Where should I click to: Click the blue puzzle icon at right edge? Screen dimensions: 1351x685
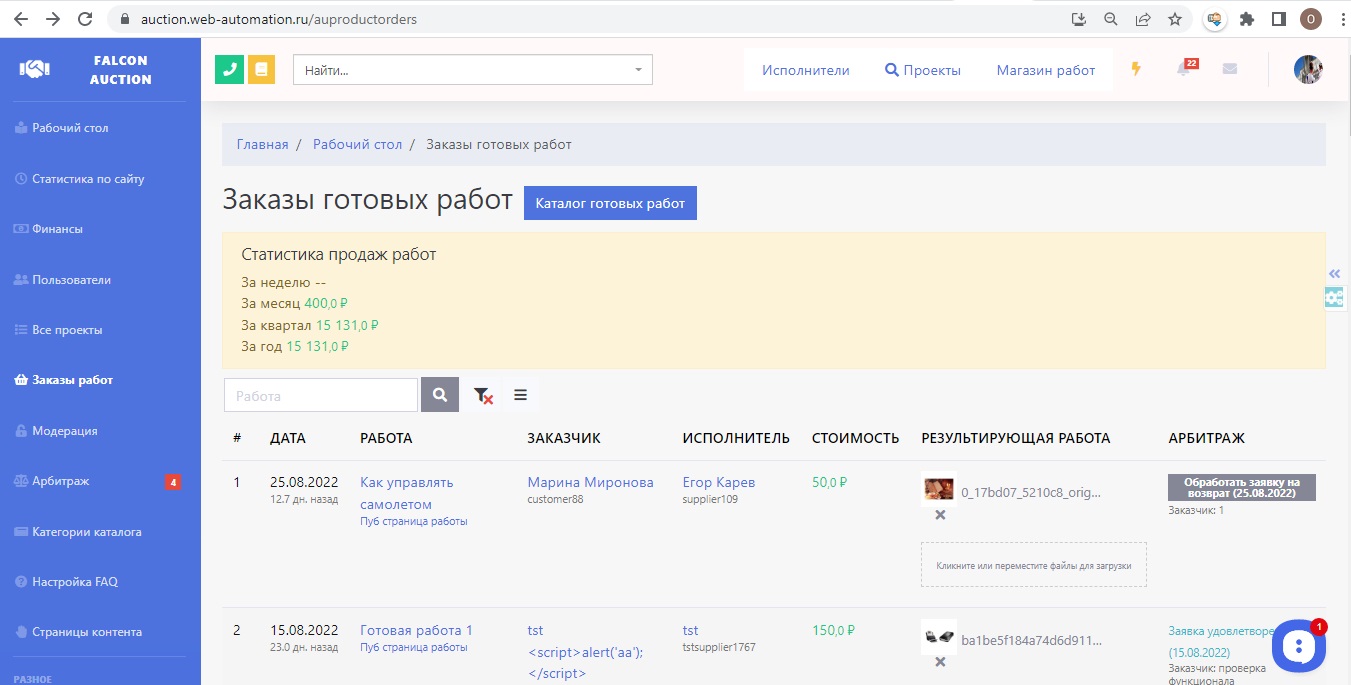(1334, 297)
